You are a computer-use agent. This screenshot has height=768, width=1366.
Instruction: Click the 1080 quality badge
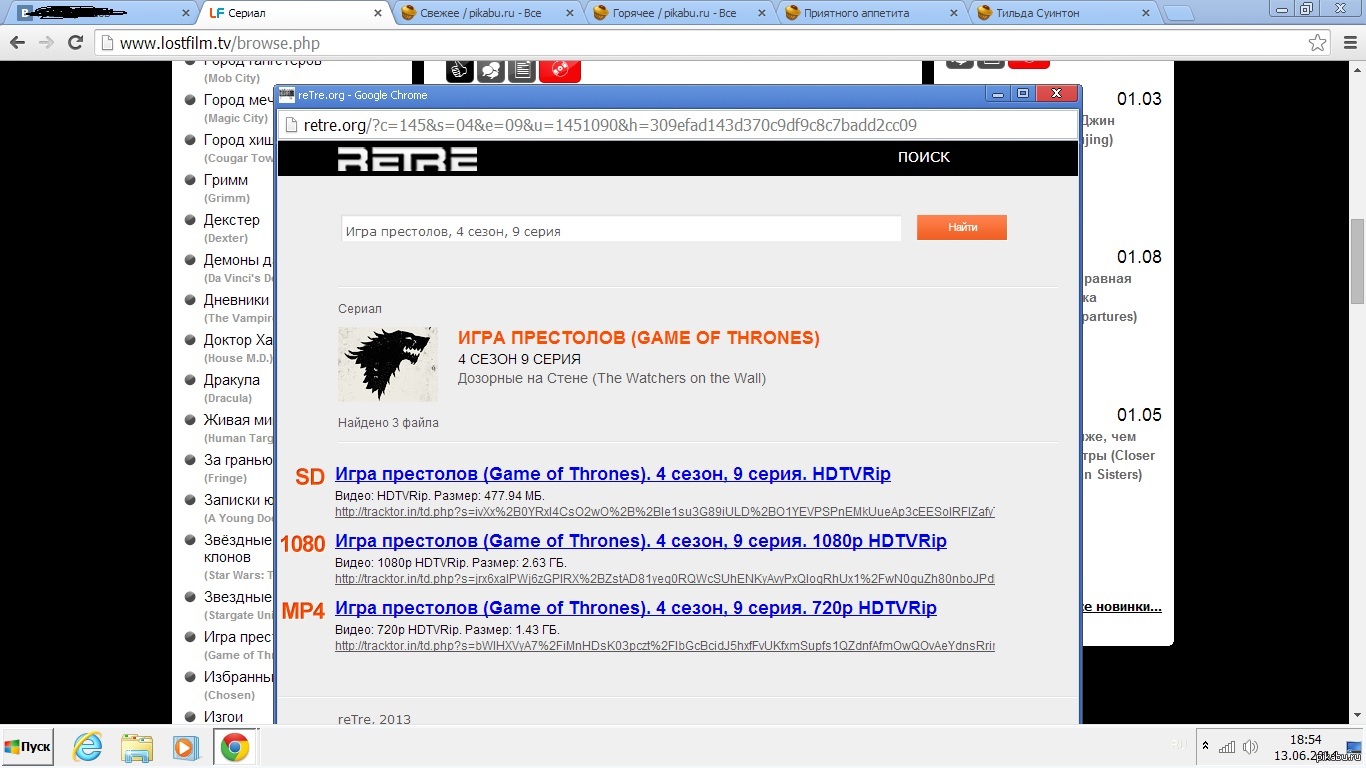(x=303, y=544)
